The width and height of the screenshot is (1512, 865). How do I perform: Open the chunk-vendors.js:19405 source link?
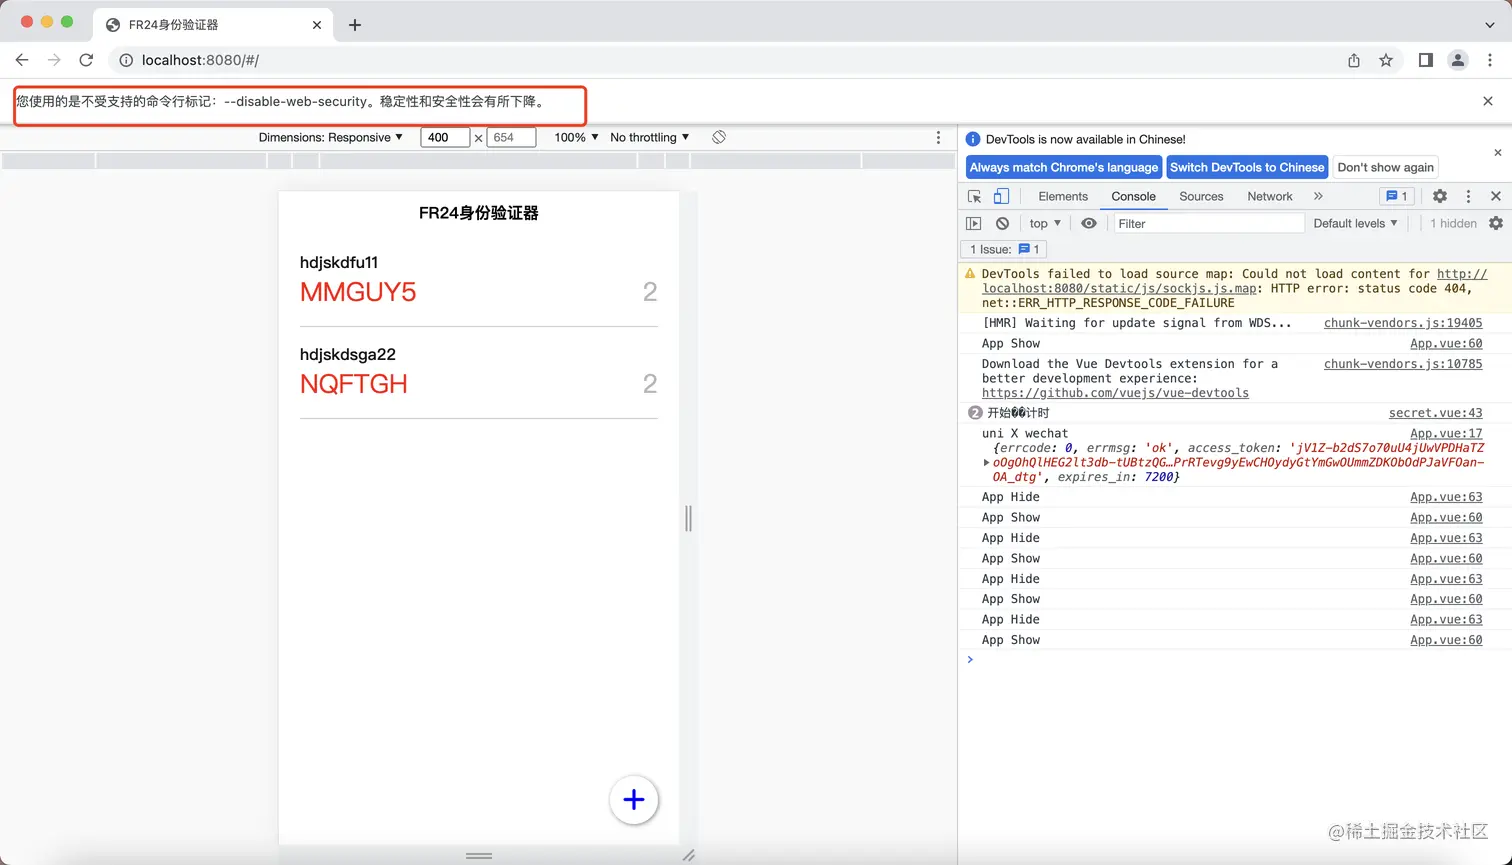pos(1403,323)
